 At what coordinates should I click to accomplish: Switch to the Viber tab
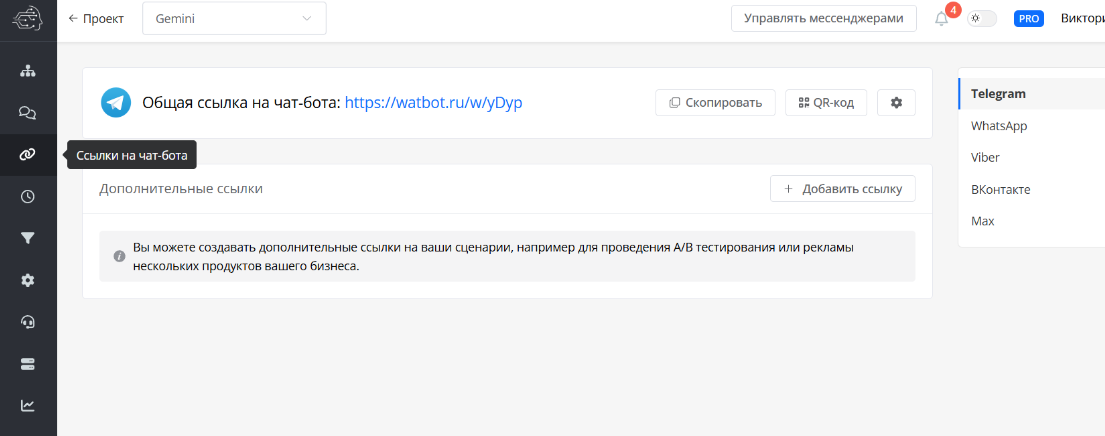985,158
